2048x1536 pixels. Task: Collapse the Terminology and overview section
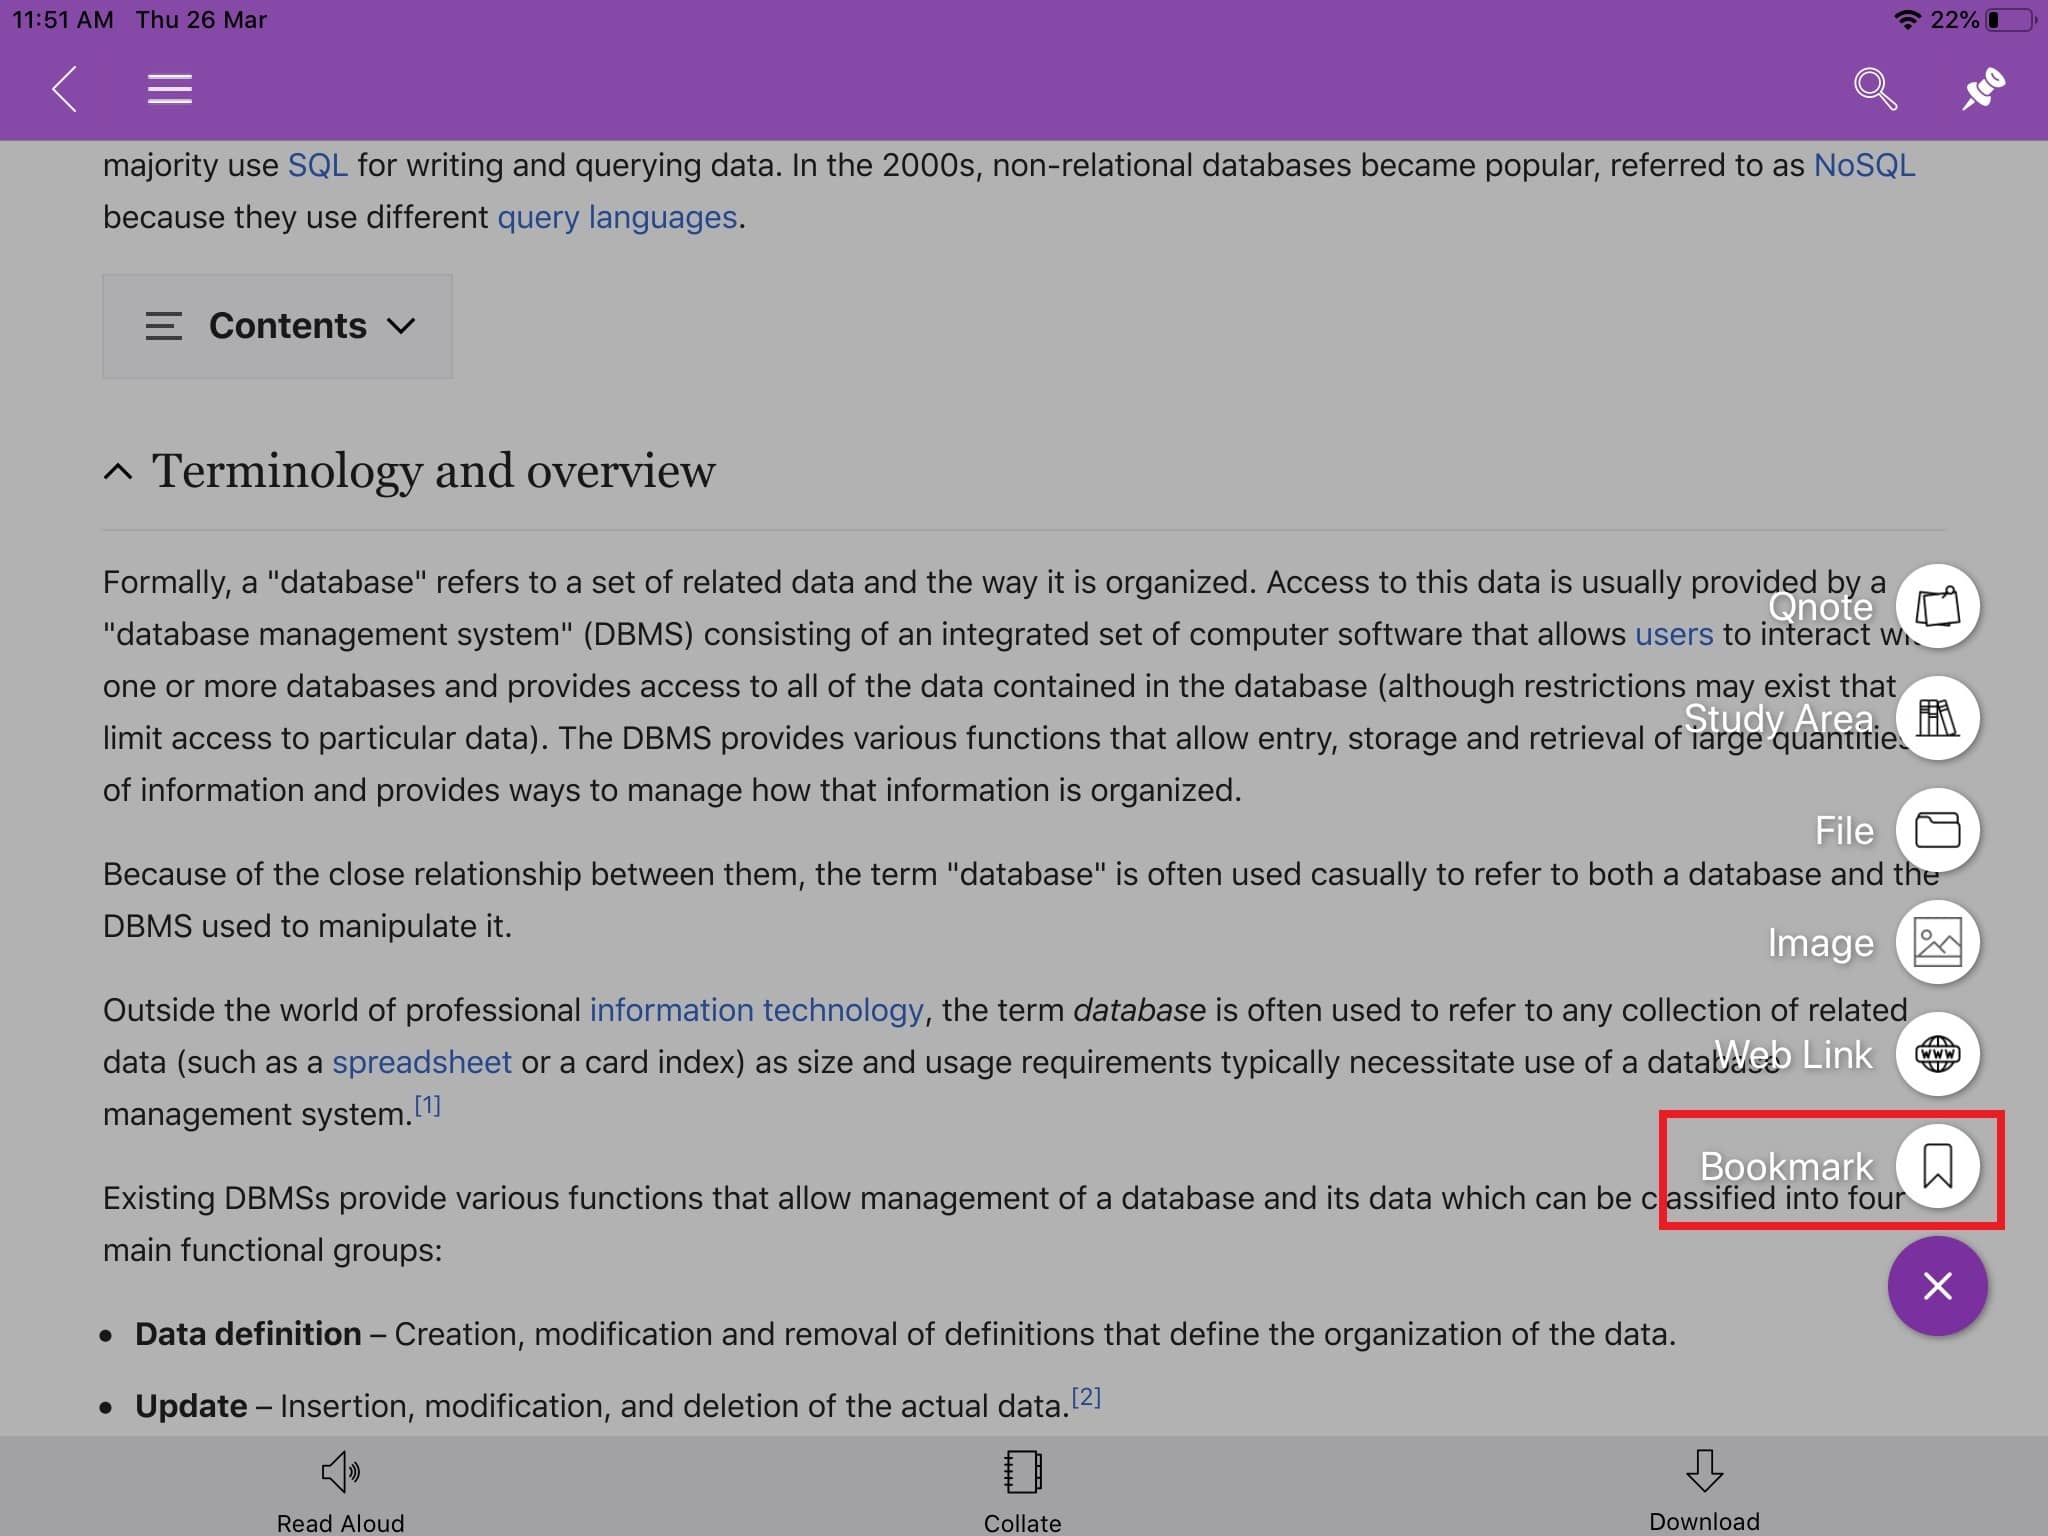118,471
